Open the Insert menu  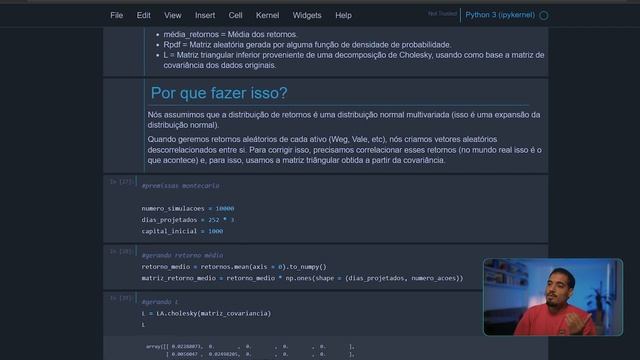[x=205, y=16]
